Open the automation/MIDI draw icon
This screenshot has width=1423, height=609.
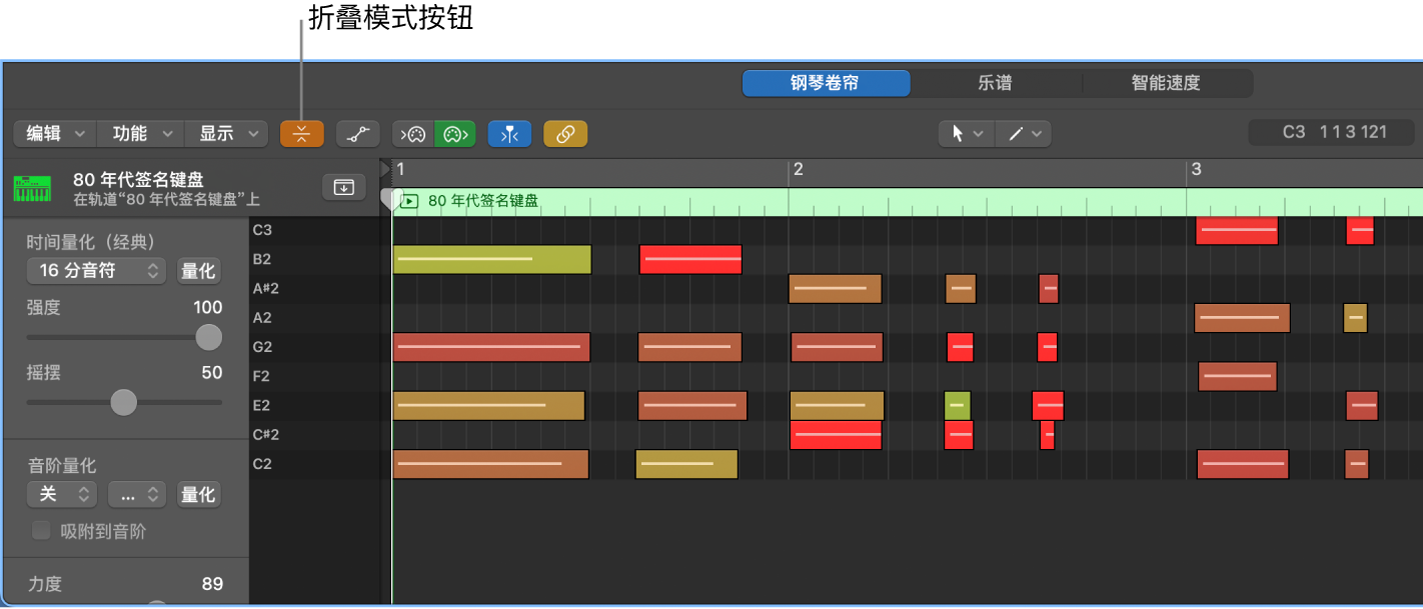point(357,133)
